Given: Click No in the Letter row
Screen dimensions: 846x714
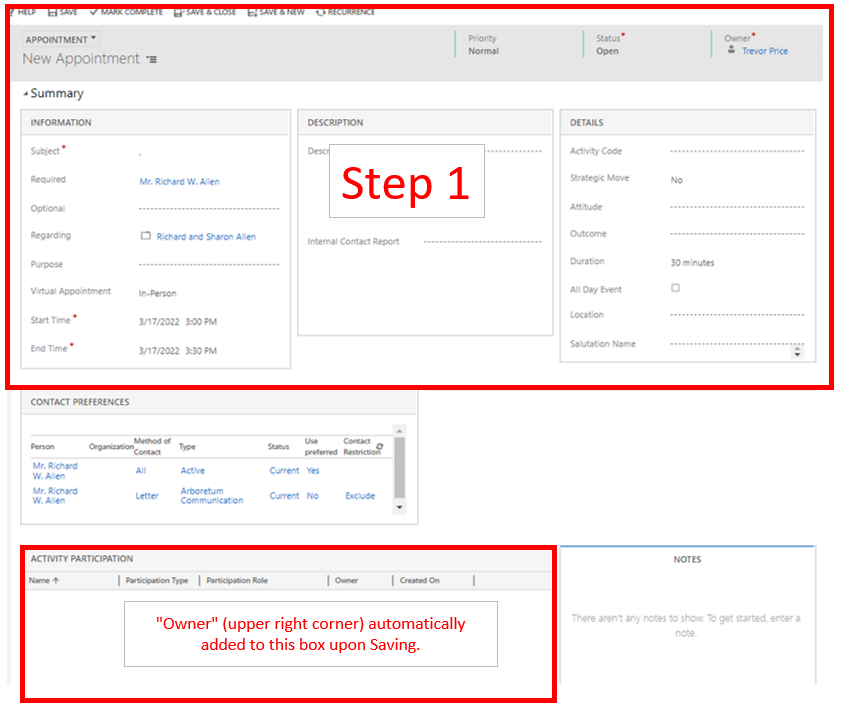Looking at the screenshot, I should pos(312,496).
